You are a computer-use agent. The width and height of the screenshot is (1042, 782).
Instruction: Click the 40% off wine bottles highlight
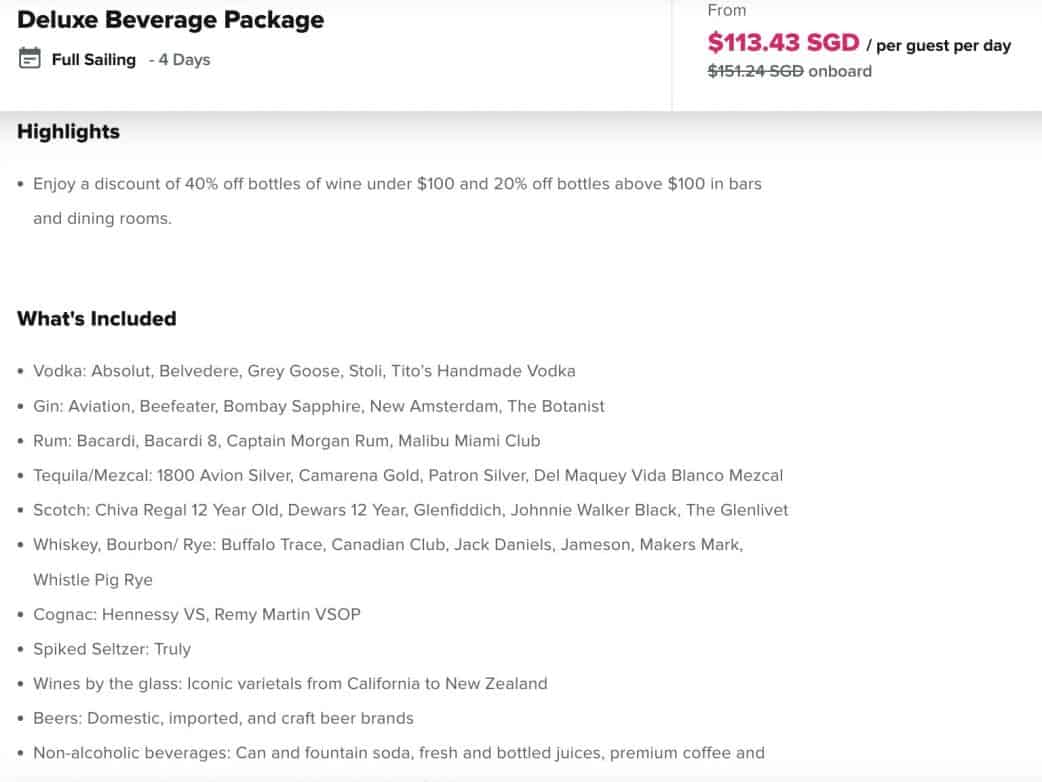397,184
